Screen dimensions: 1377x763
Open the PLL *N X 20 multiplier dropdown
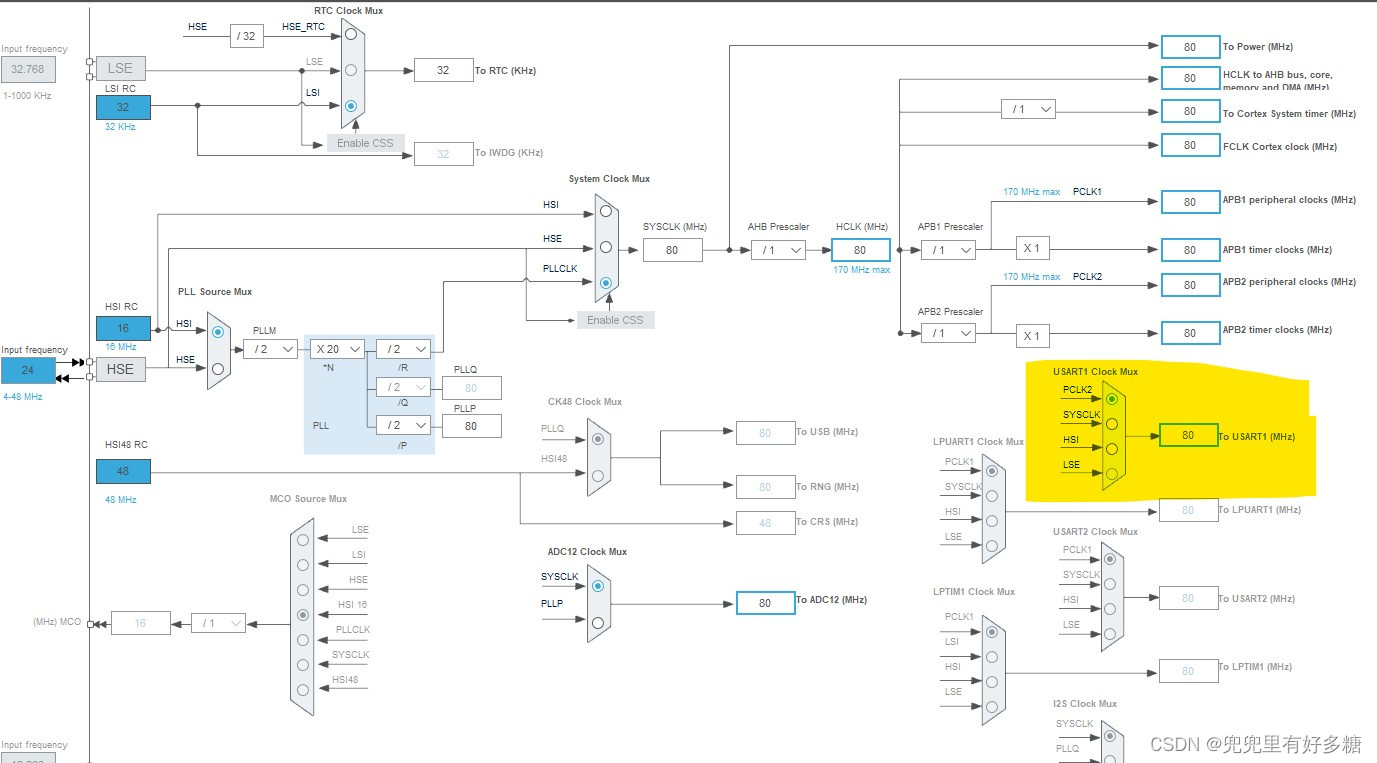337,349
